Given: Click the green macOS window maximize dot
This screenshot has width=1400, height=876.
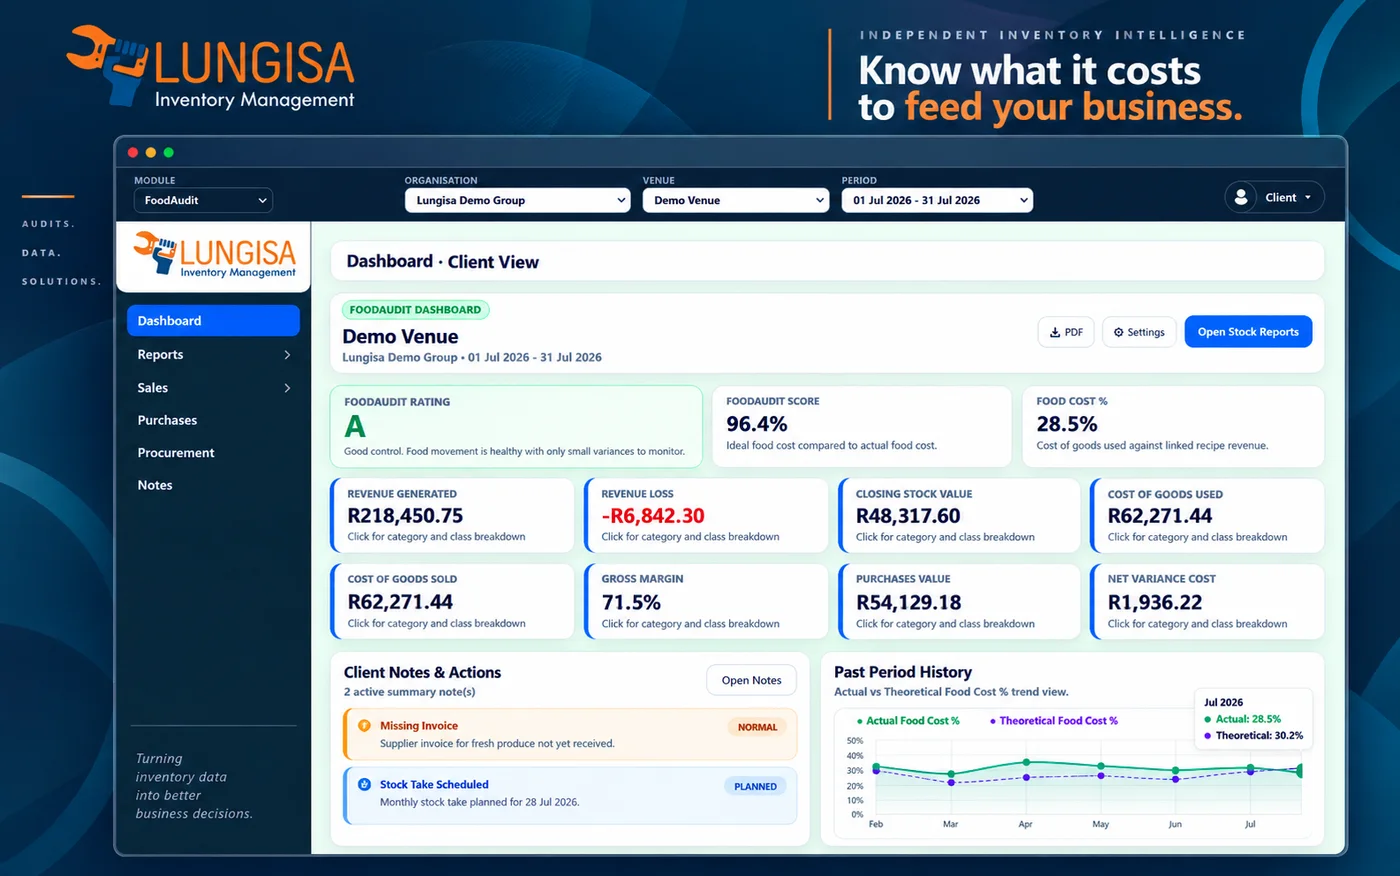Looking at the screenshot, I should coord(168,153).
